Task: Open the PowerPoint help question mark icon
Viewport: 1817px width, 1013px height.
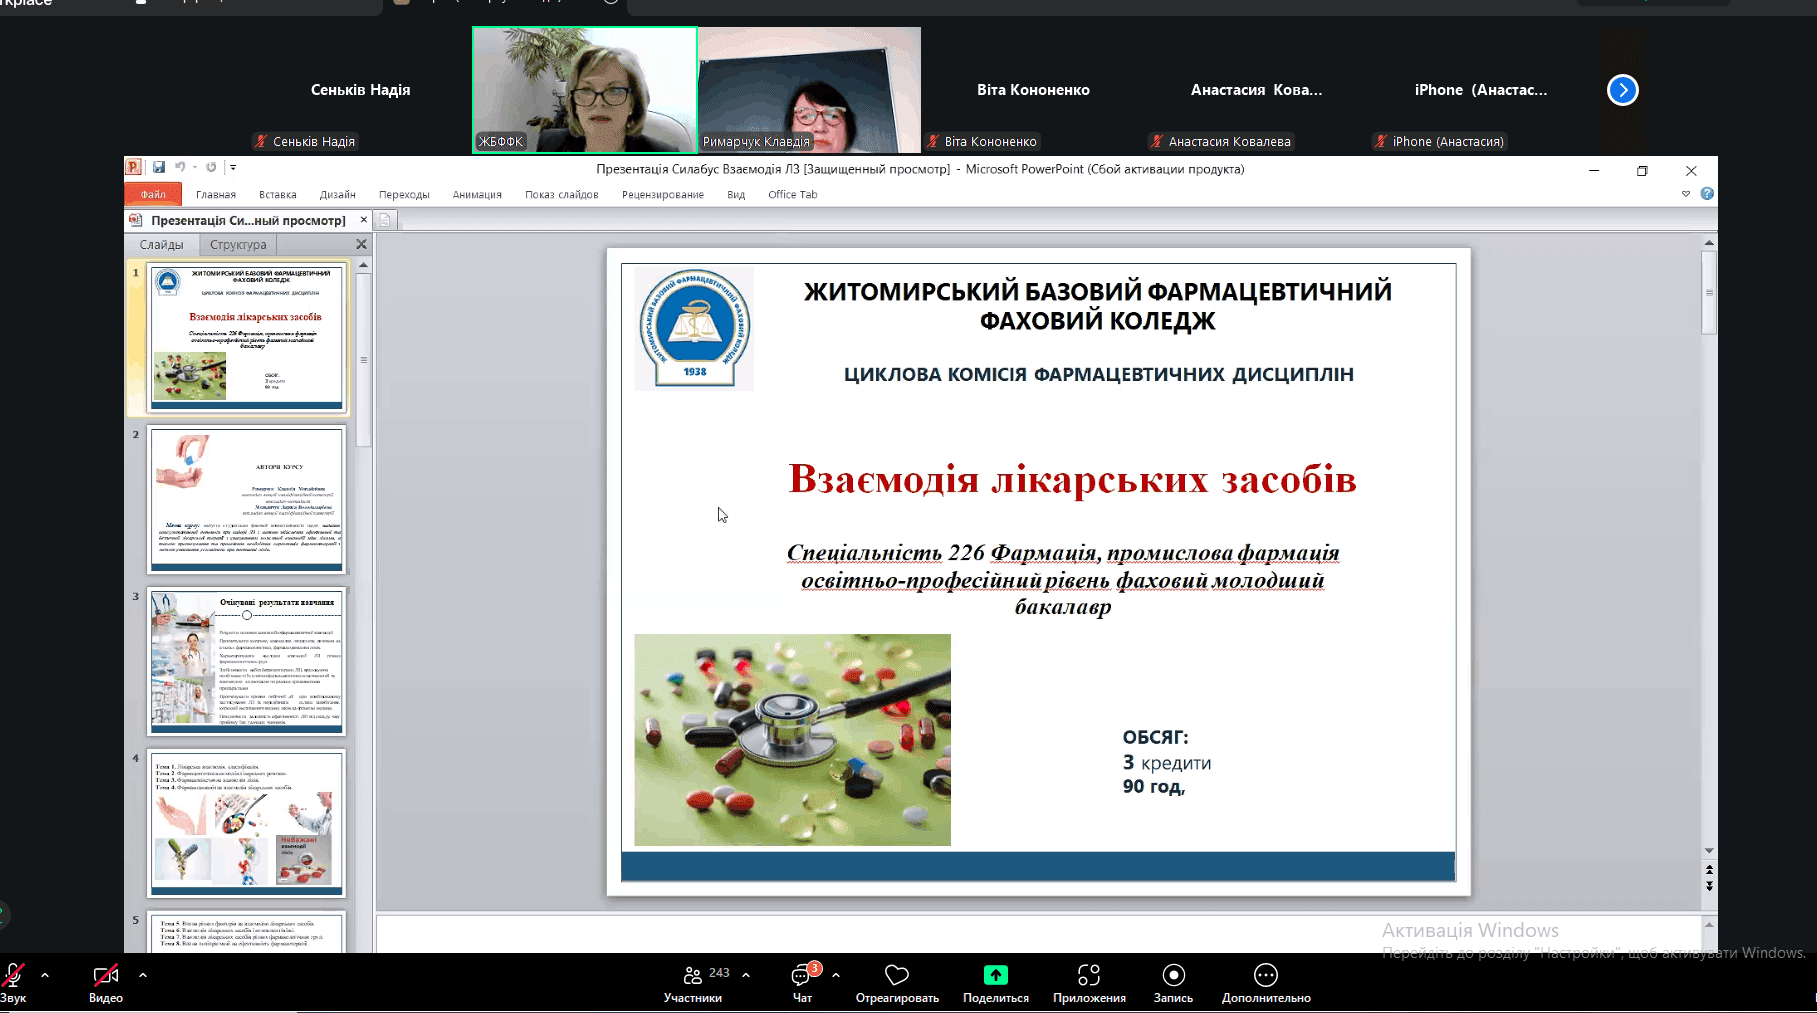Action: (1707, 194)
